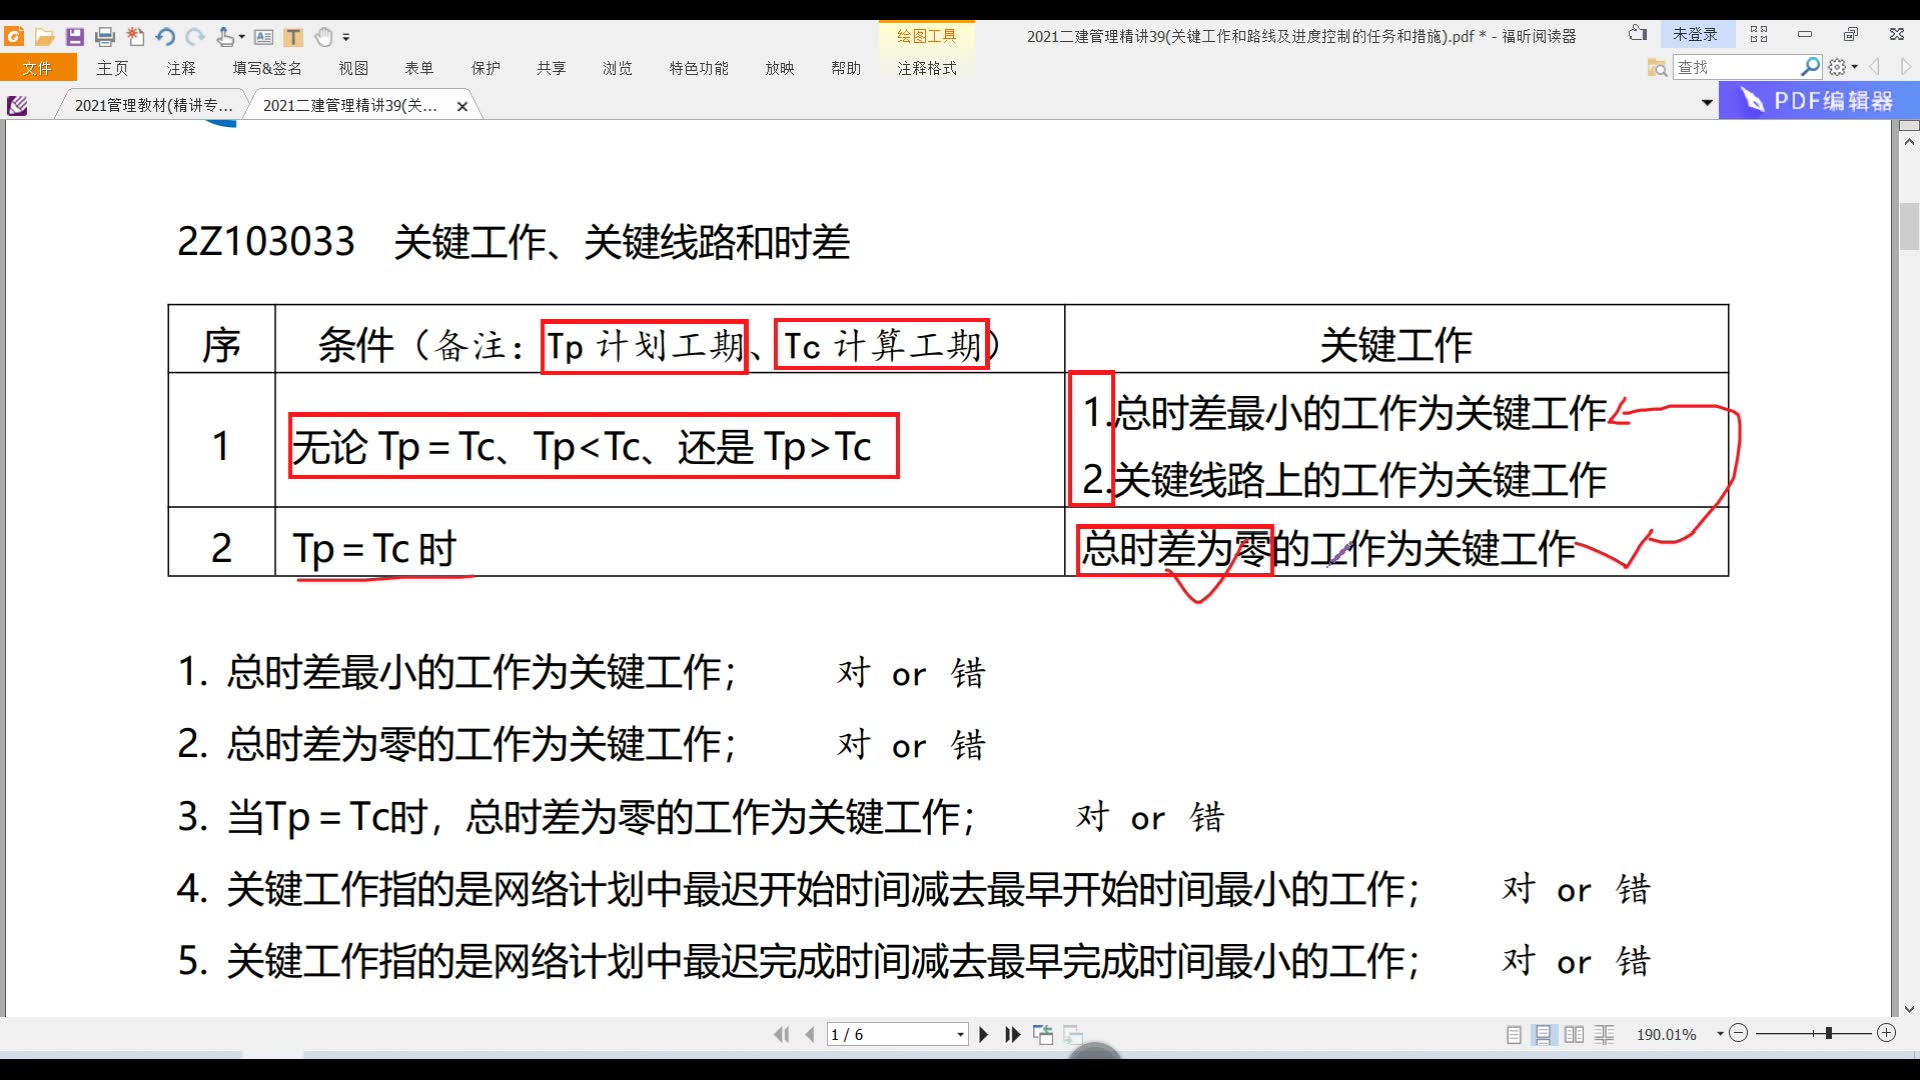Click the next view icon
This screenshot has height=1080, width=1920.
click(1073, 1034)
